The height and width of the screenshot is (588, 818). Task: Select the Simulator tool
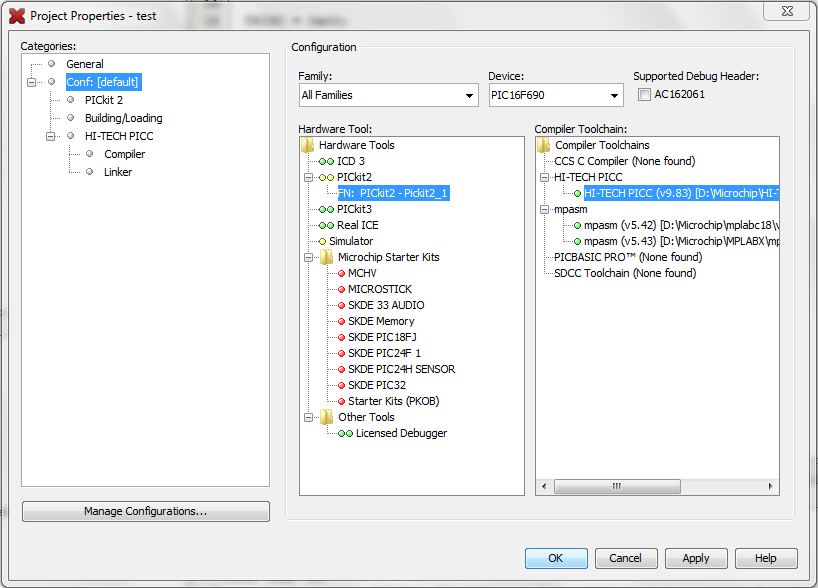click(351, 241)
